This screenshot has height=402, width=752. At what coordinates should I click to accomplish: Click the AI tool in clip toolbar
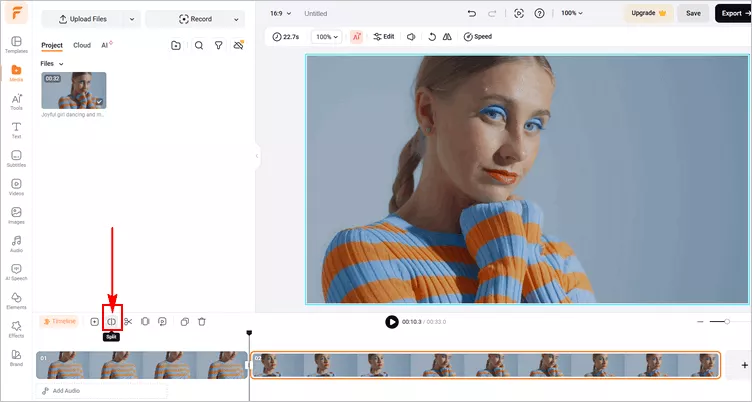click(356, 36)
